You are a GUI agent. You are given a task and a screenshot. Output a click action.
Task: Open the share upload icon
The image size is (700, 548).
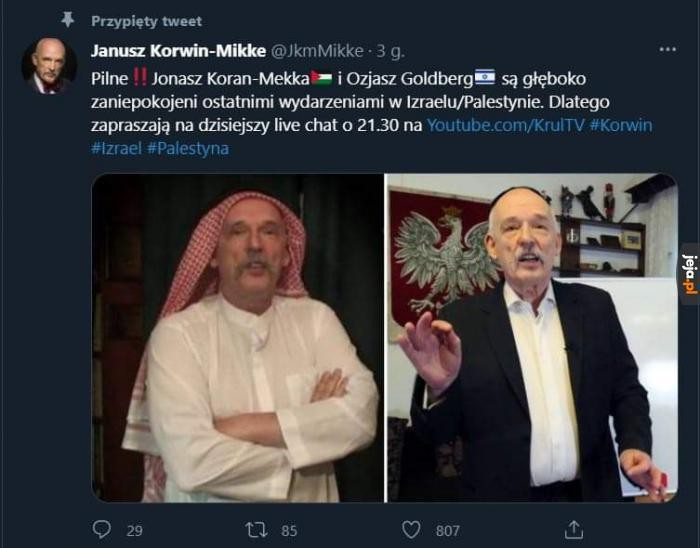(574, 530)
